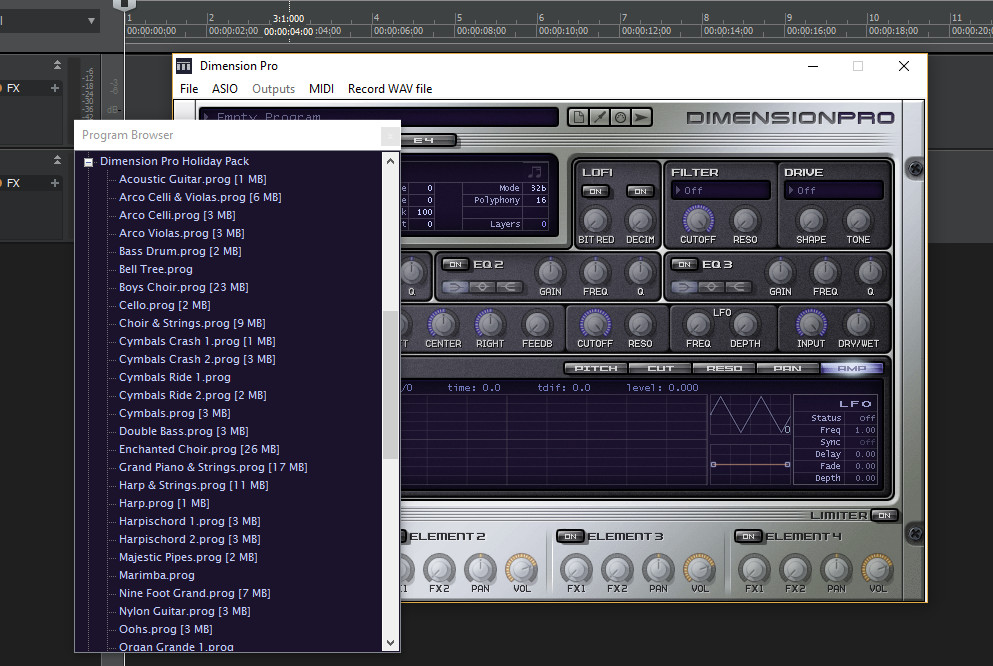Switch to the PITCH tab
This screenshot has height=666, width=993.
595,368
